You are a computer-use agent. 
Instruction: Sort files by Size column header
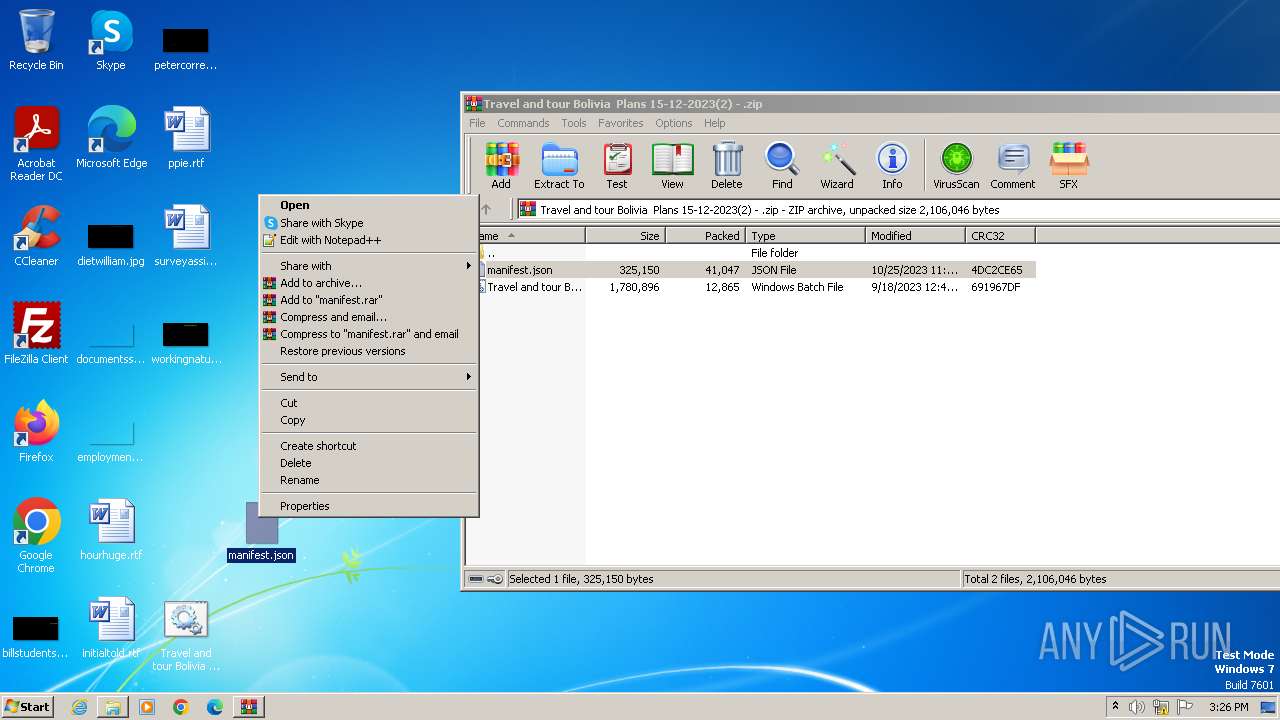pos(625,236)
